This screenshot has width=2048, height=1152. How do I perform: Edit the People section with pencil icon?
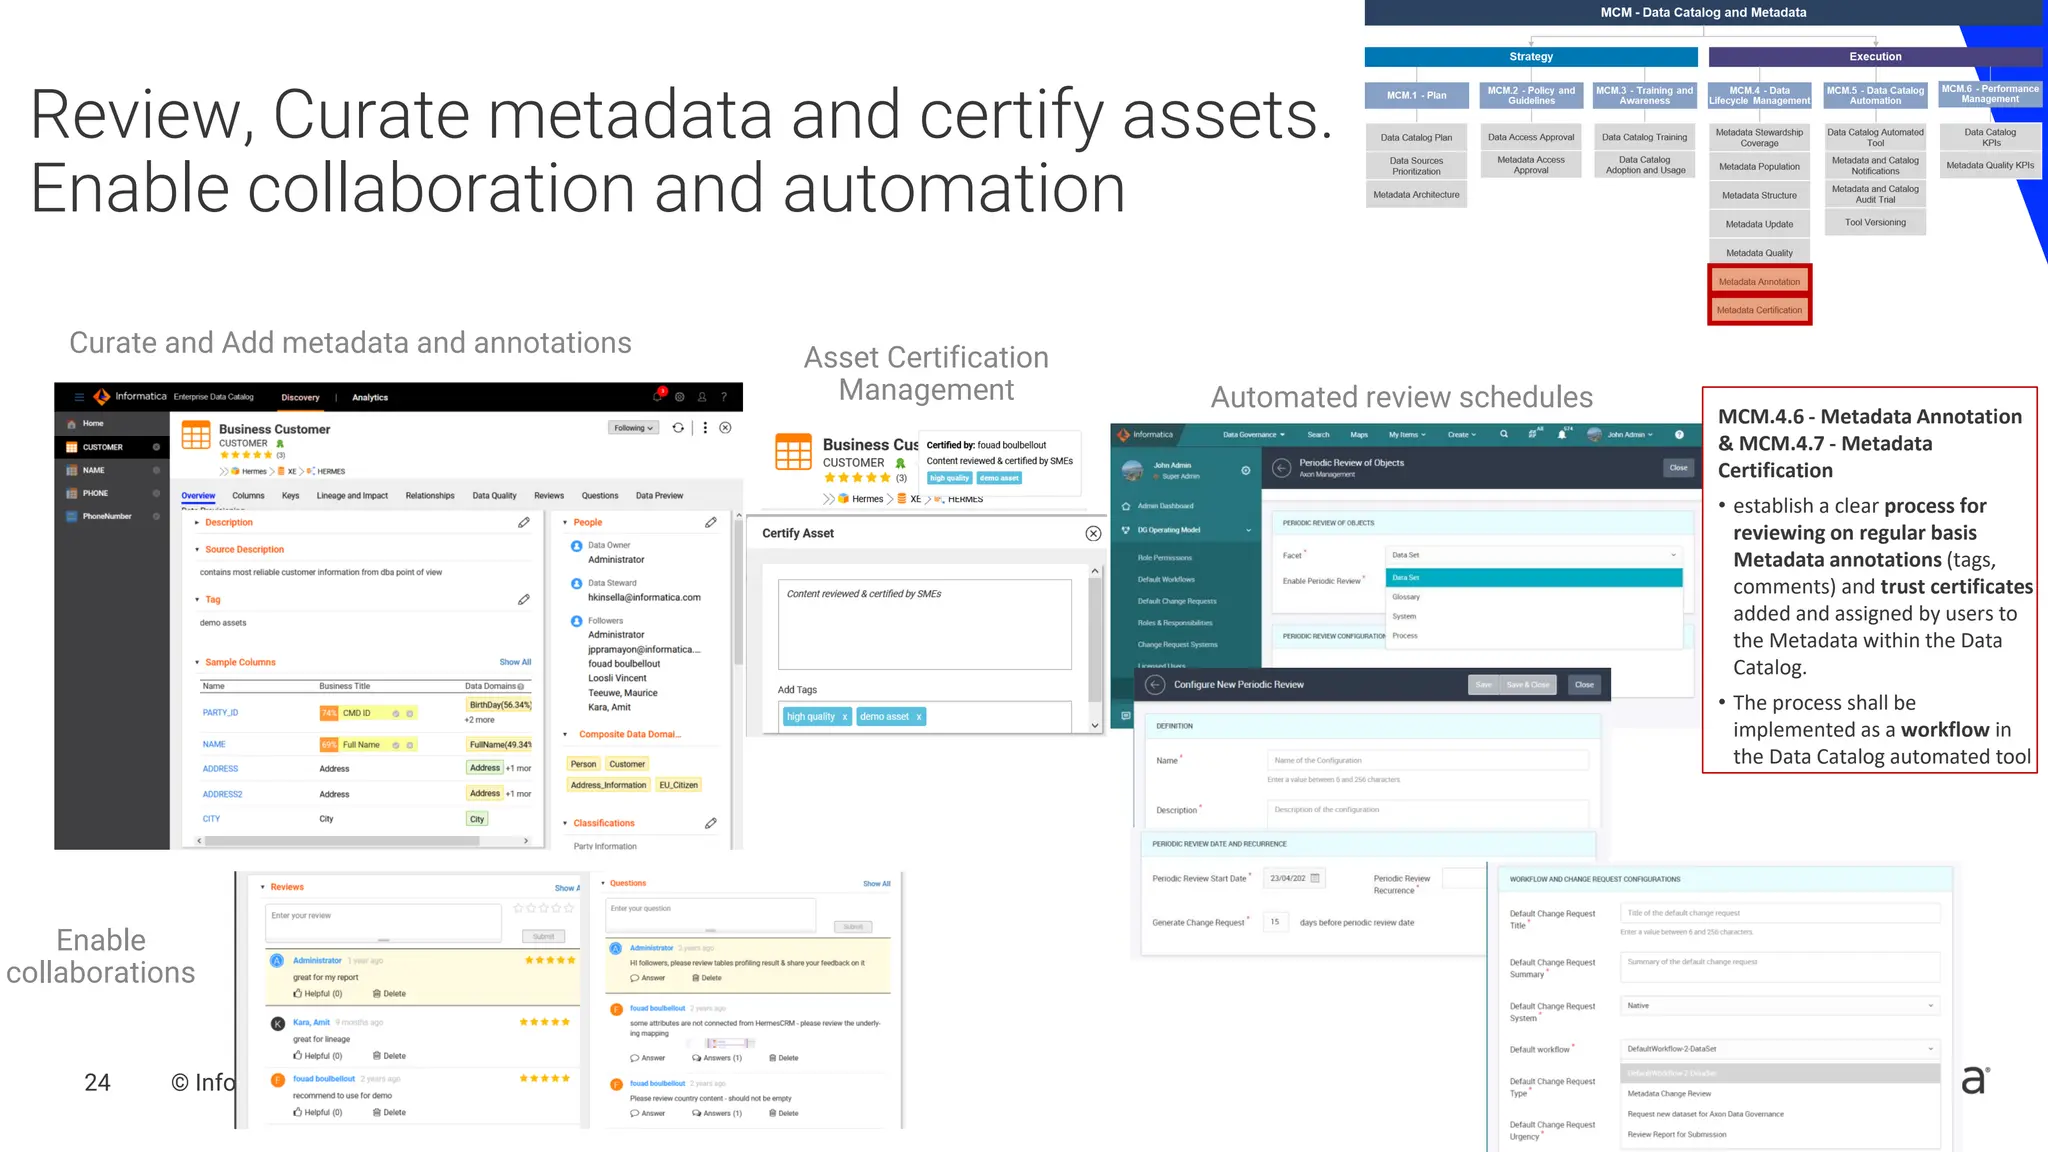pos(711,523)
